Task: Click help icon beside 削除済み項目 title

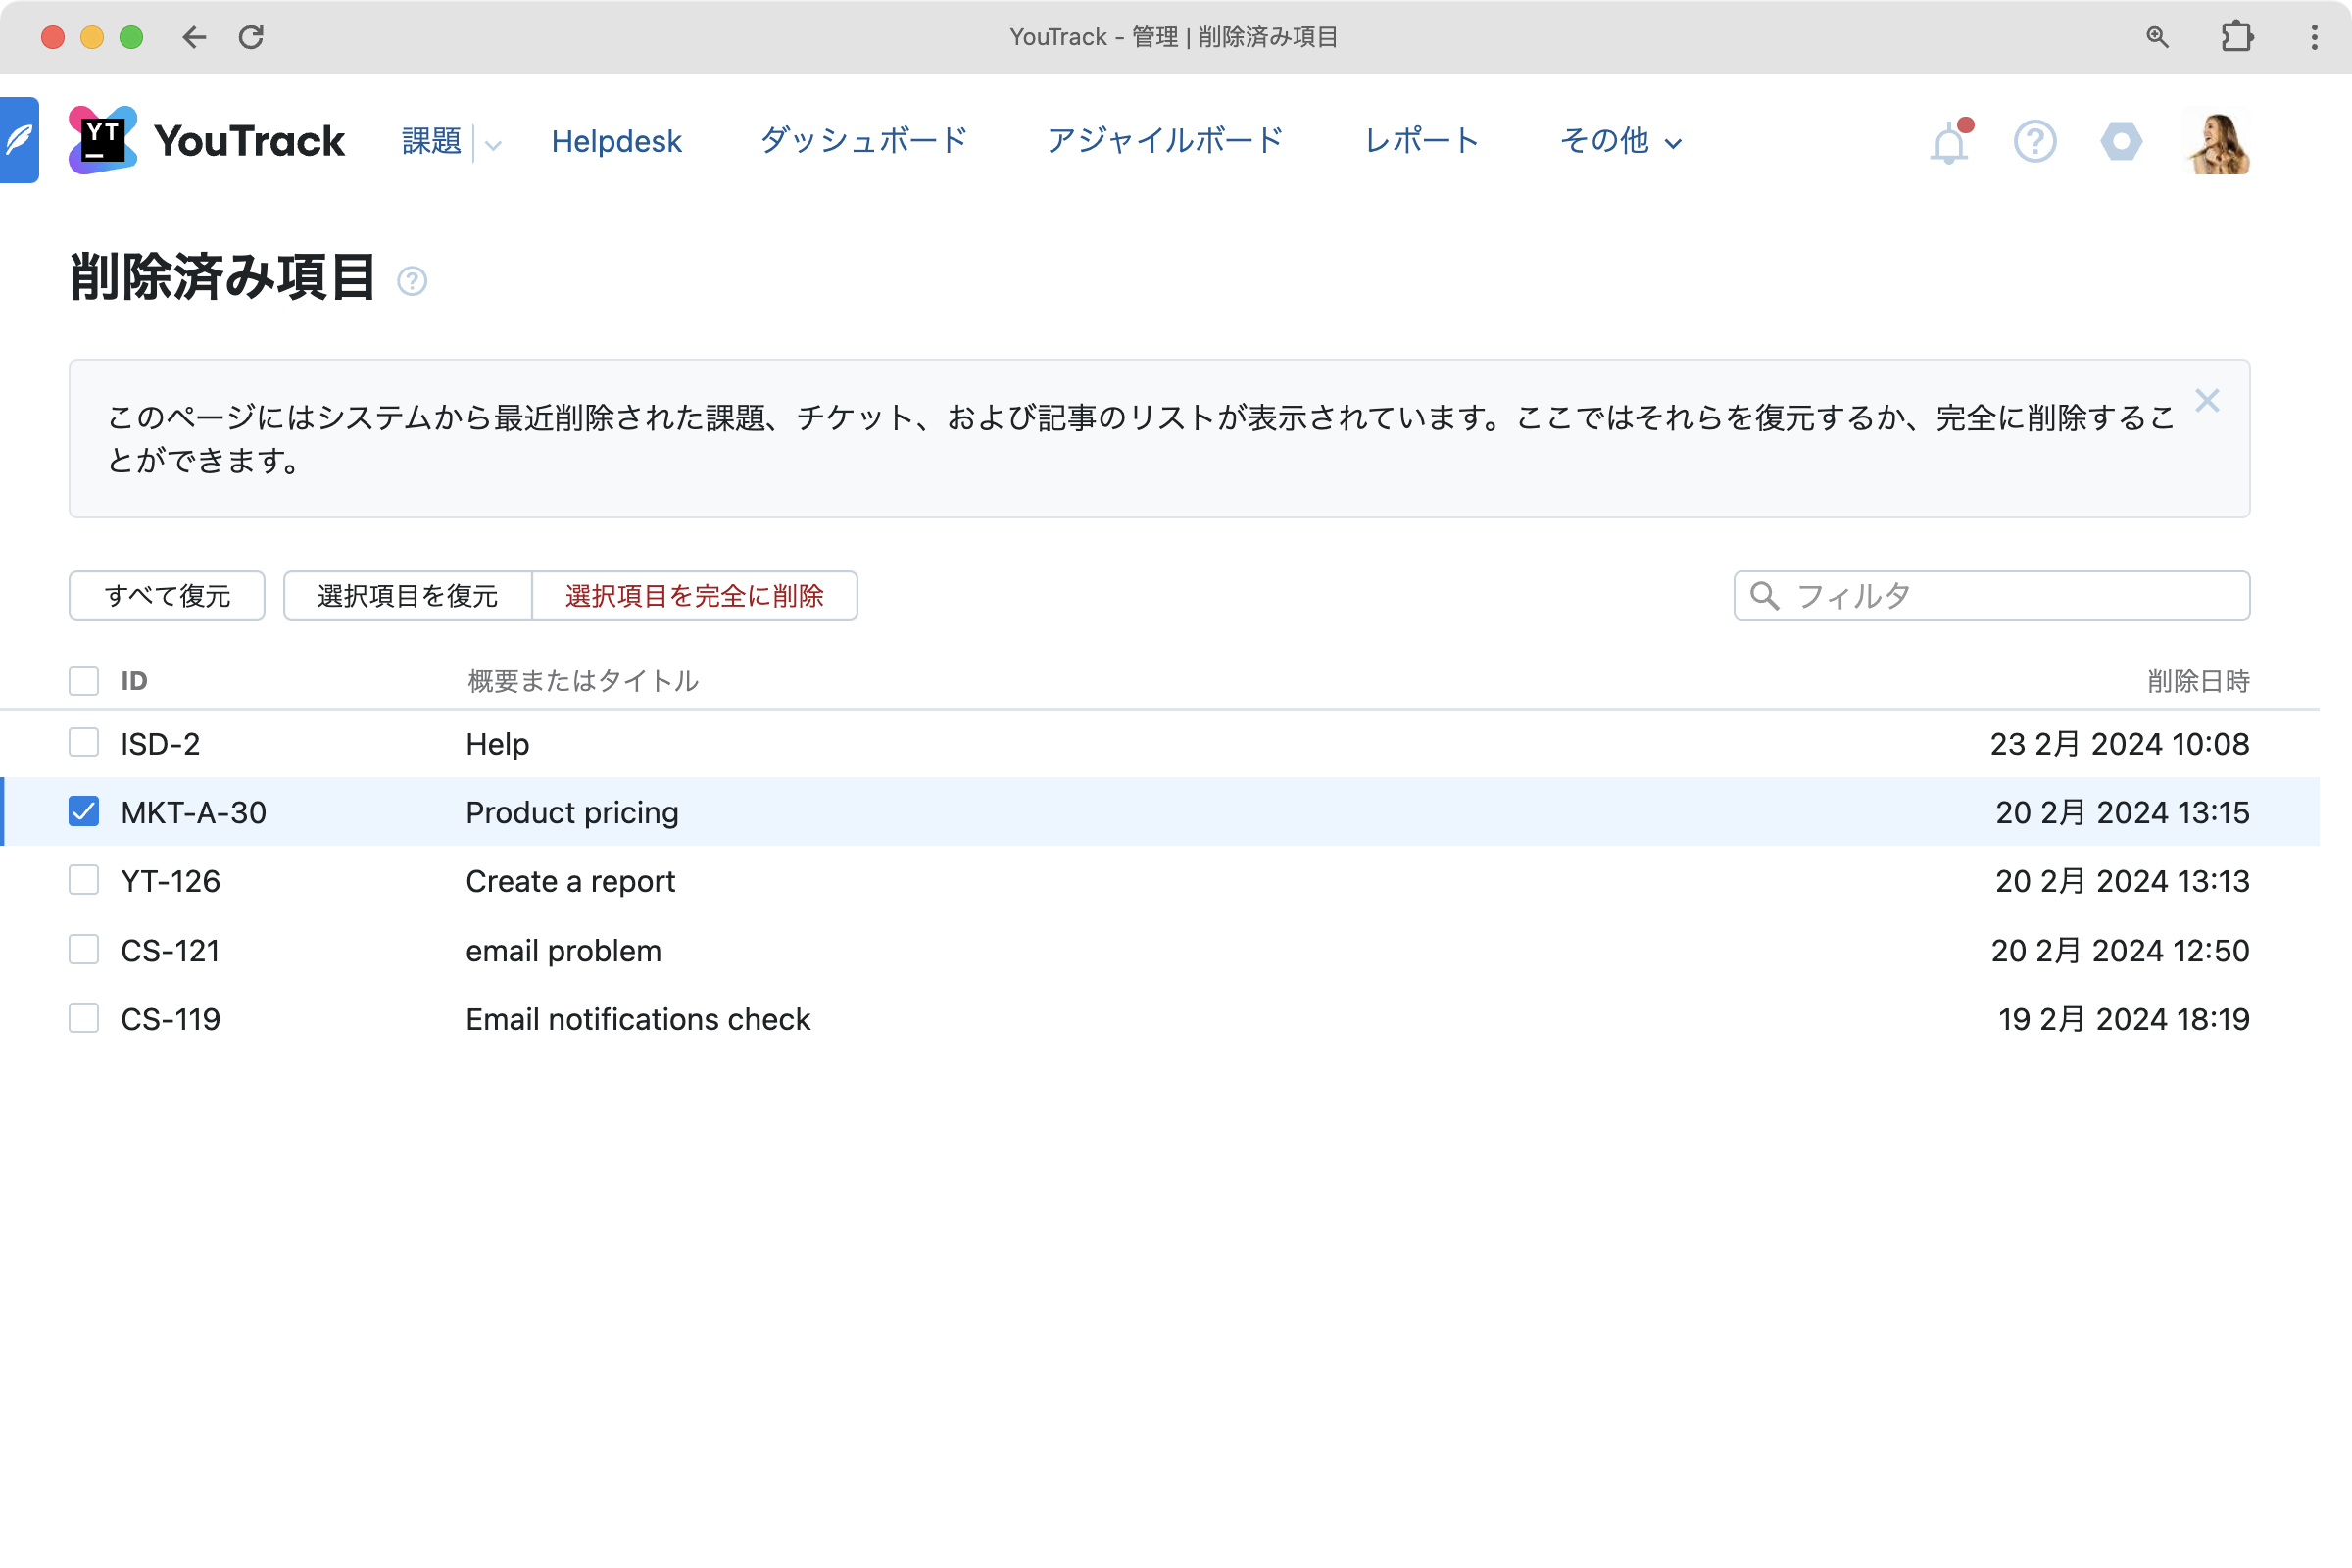Action: [412, 281]
